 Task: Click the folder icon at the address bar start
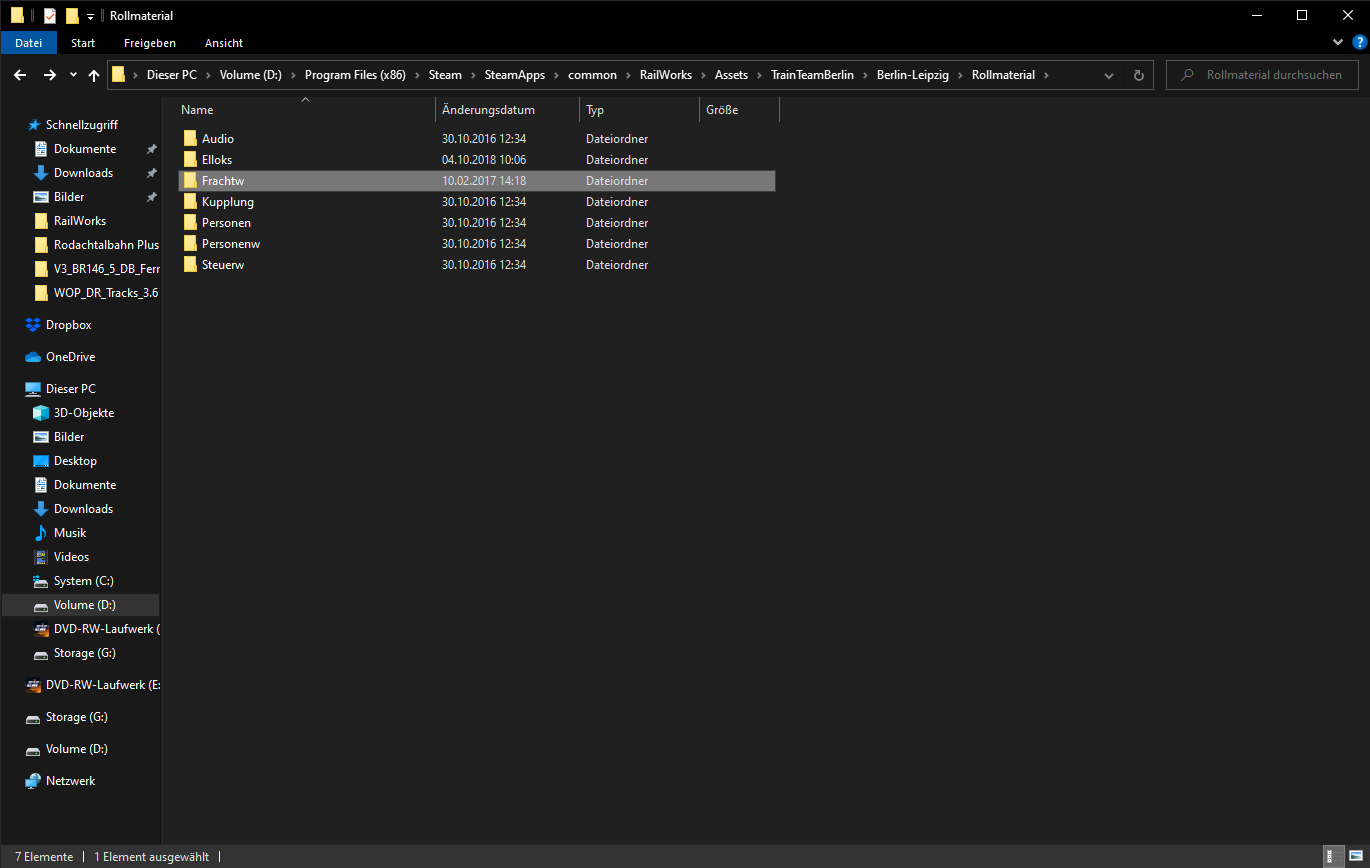point(119,75)
